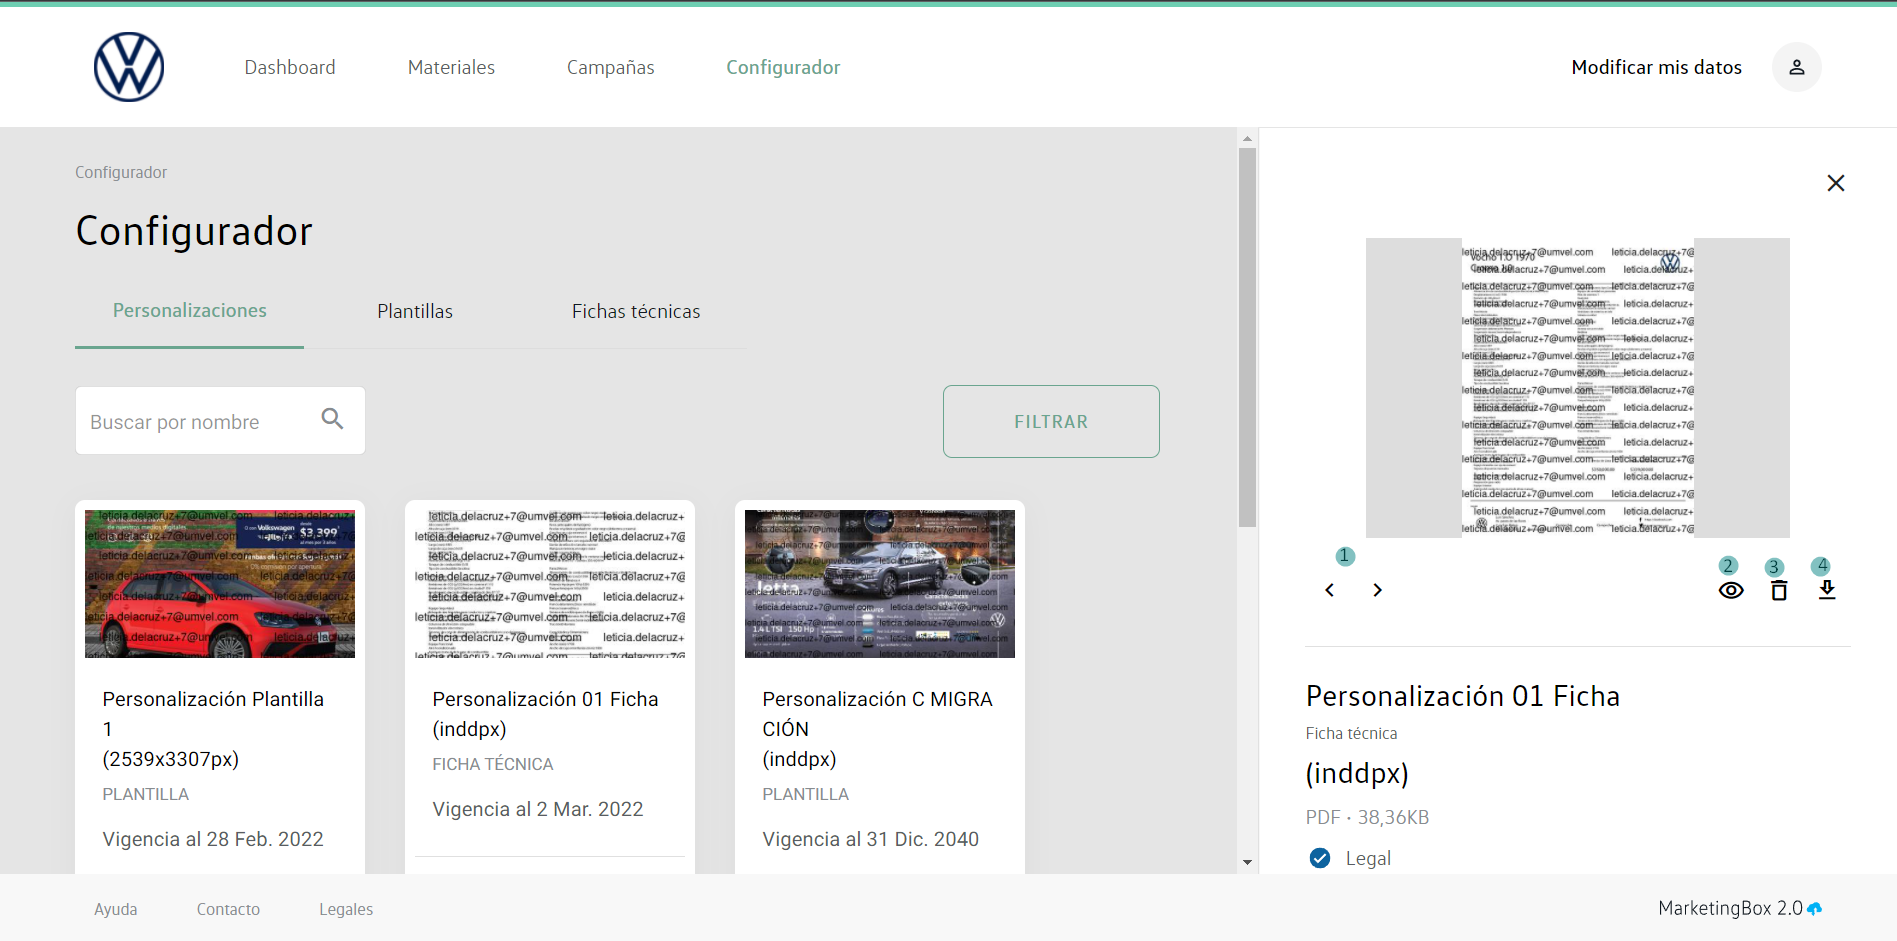The image size is (1897, 941).
Task: Open Personalización Plantilla 1 thumbnail
Action: click(220, 584)
